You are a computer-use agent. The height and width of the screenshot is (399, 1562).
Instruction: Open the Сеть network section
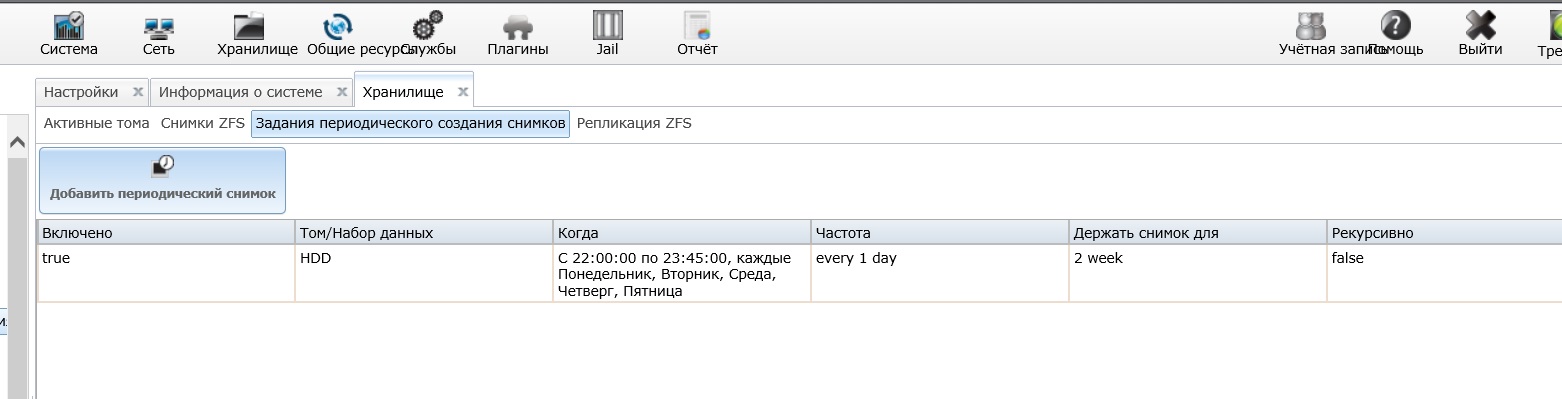[158, 35]
